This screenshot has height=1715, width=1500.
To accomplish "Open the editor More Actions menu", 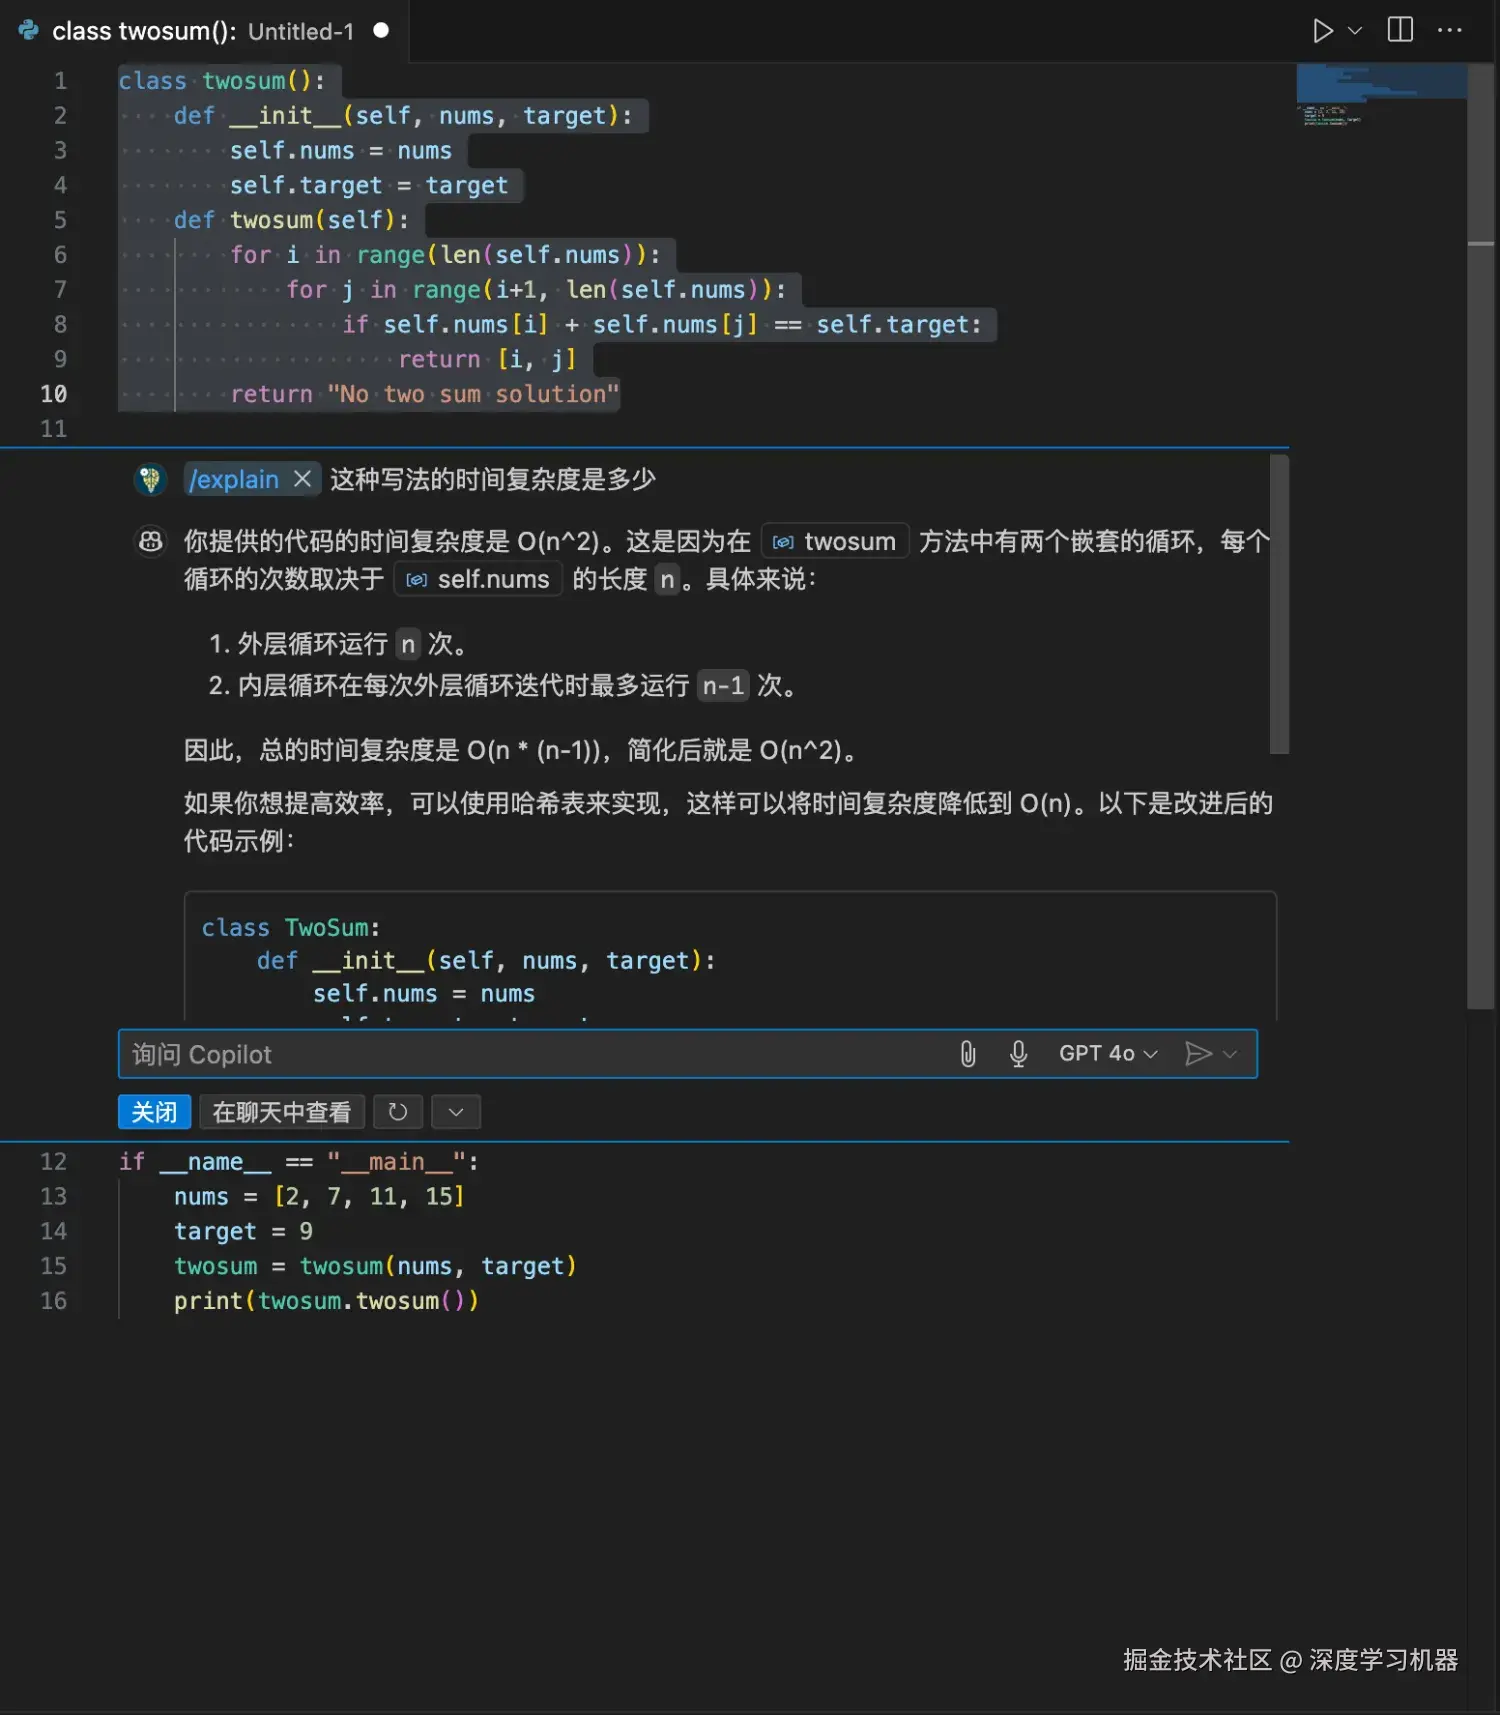I will tap(1449, 30).
